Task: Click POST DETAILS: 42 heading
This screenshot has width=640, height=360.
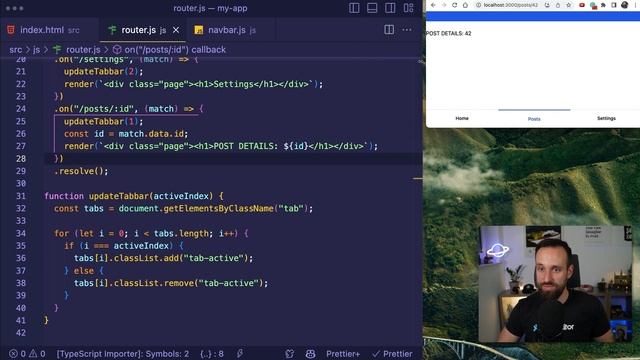Action: [449, 33]
